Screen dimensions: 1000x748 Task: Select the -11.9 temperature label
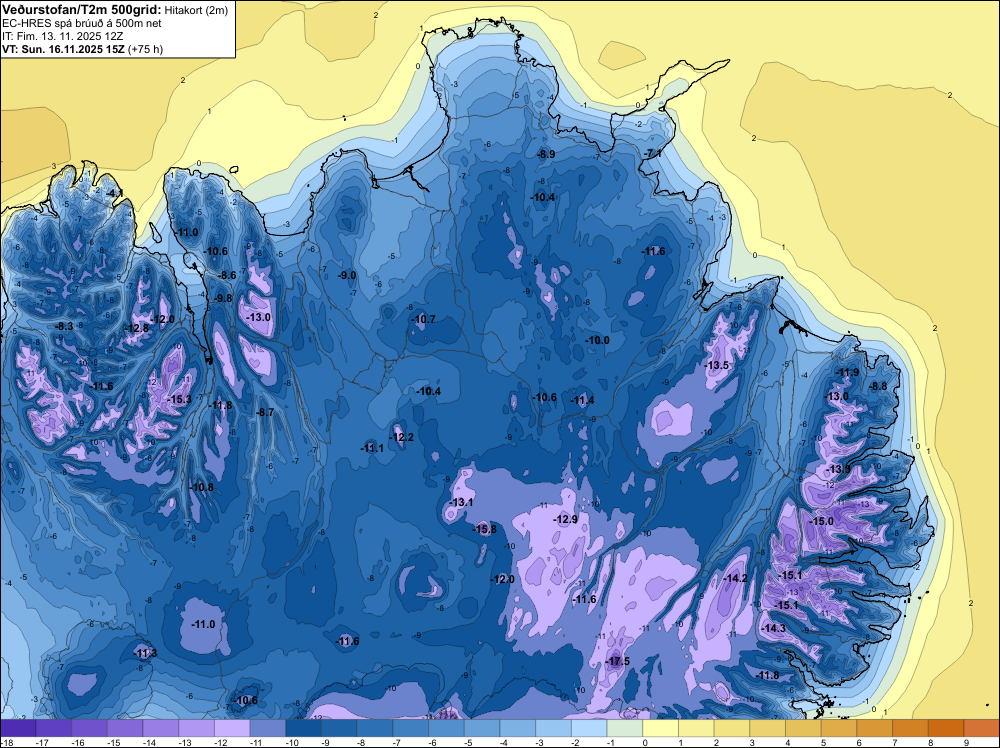coord(848,372)
